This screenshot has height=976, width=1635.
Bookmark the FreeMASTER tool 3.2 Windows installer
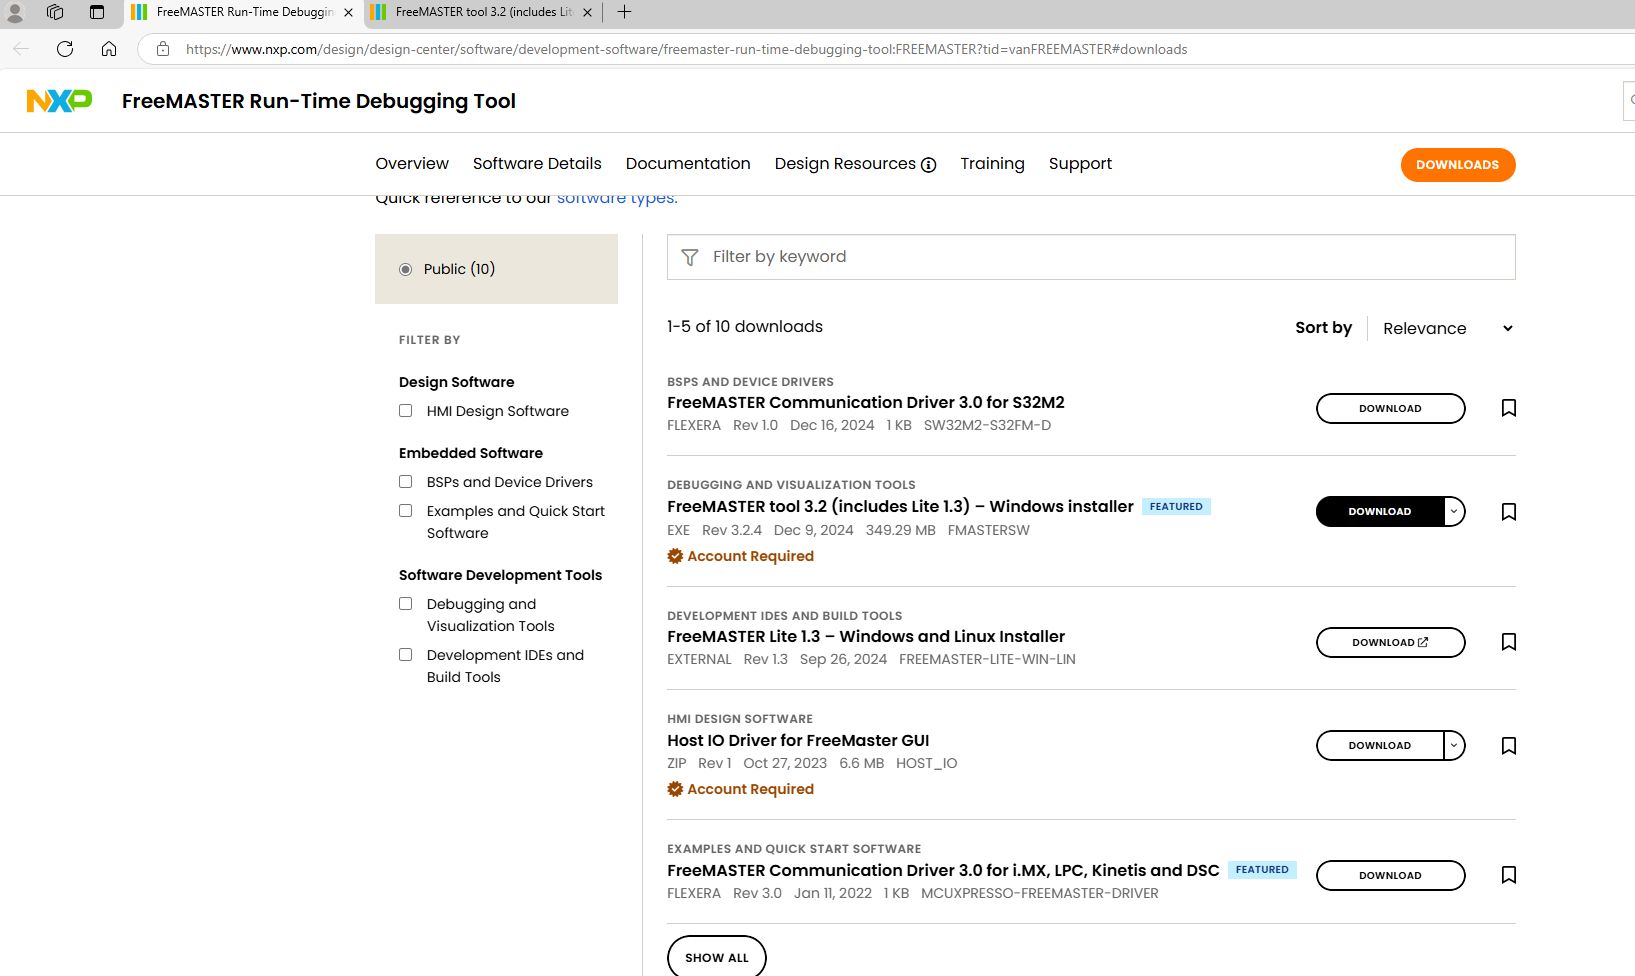pos(1509,512)
